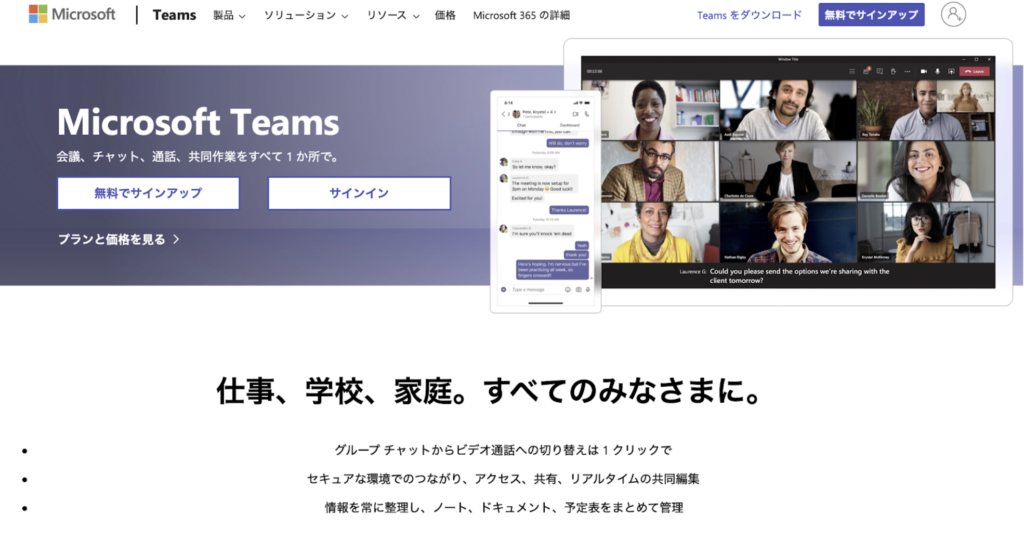Click the list icon in meeting toolbar
The height and width of the screenshot is (554, 1024).
pos(852,71)
